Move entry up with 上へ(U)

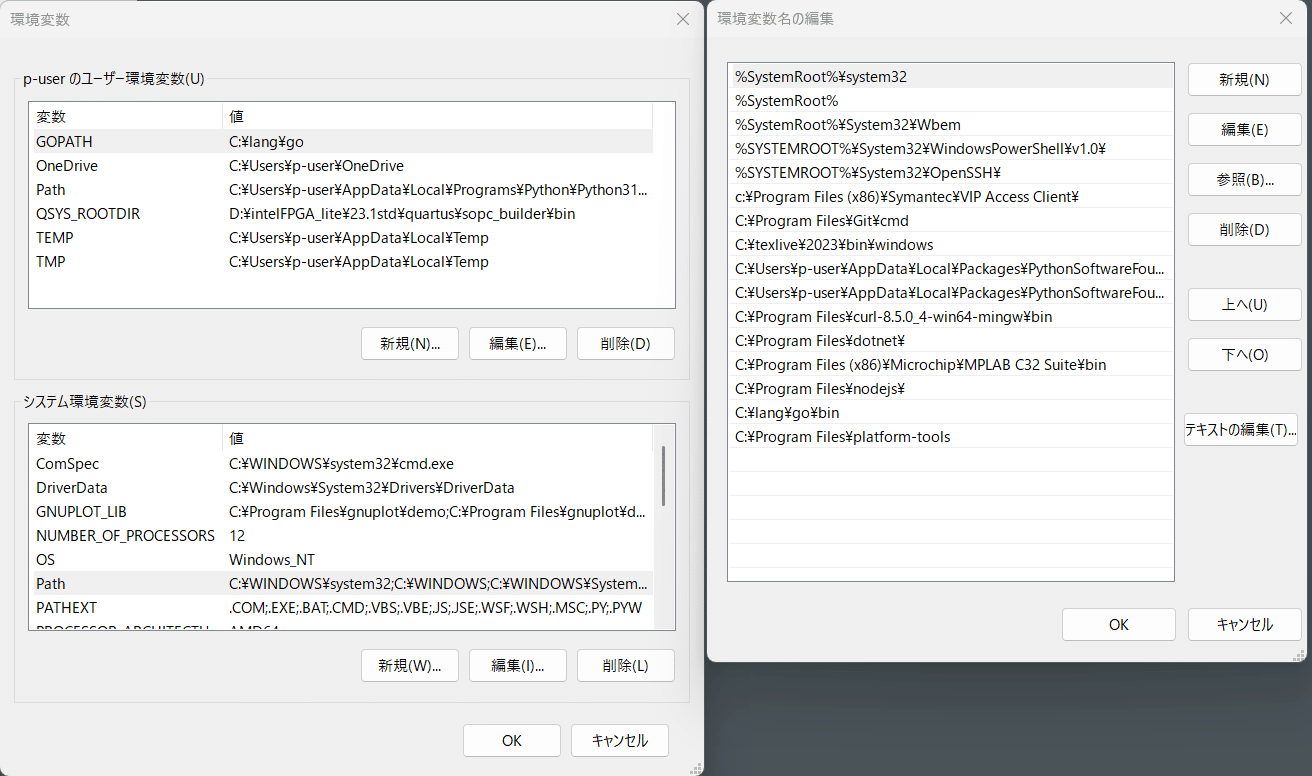point(1244,305)
